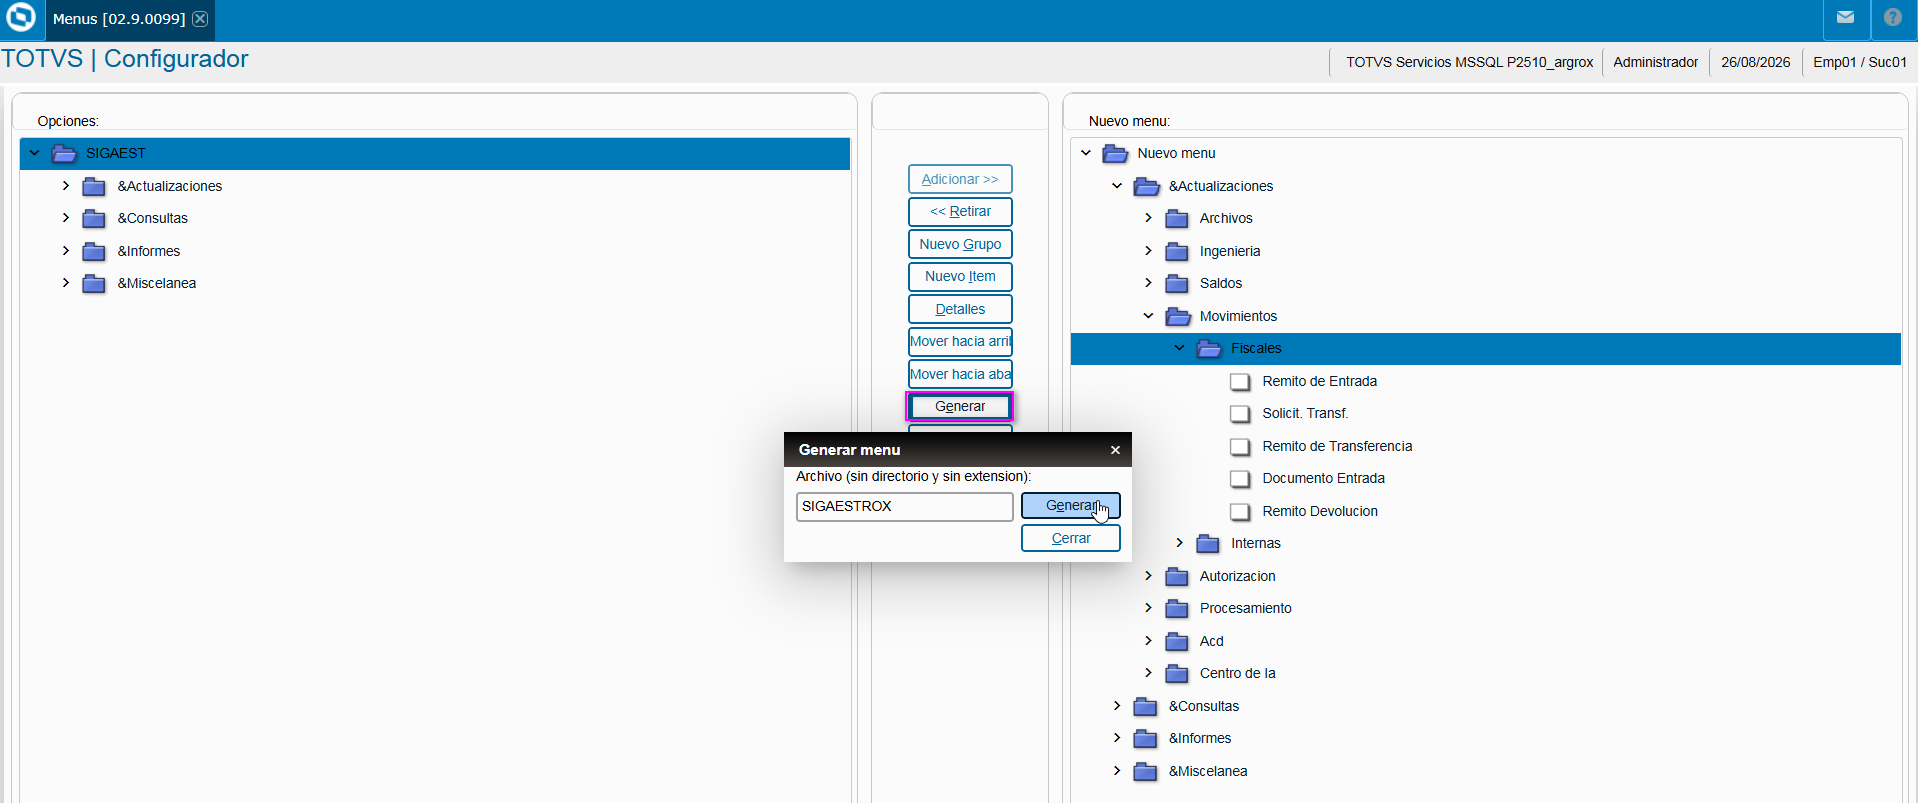Check the Documento Entrada item box
This screenshot has width=1918, height=803.
tap(1240, 478)
